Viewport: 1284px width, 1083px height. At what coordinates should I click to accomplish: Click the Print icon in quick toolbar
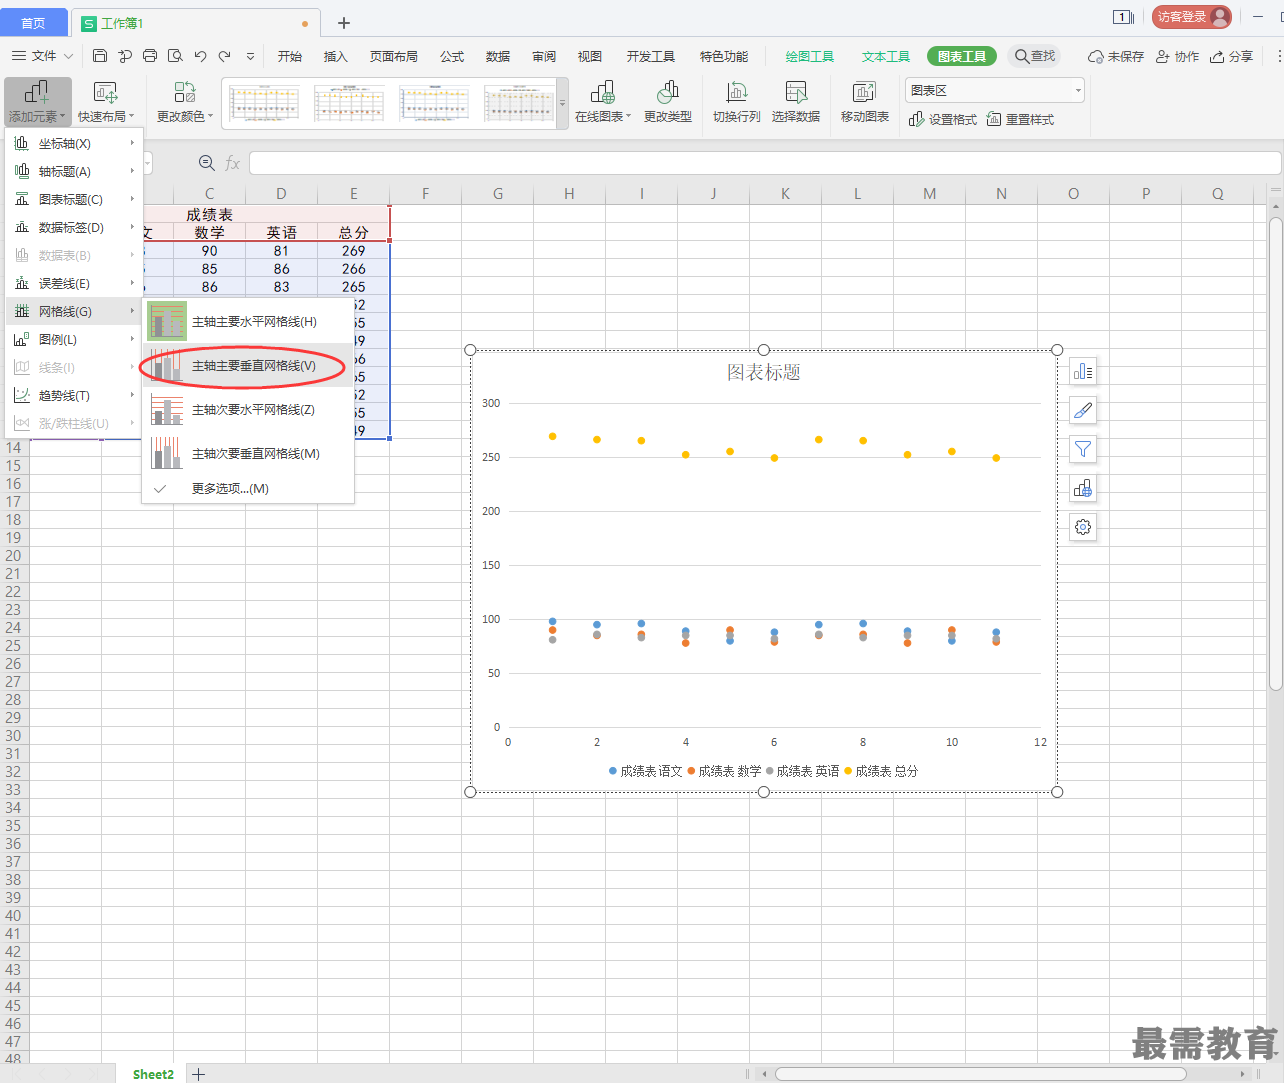150,56
